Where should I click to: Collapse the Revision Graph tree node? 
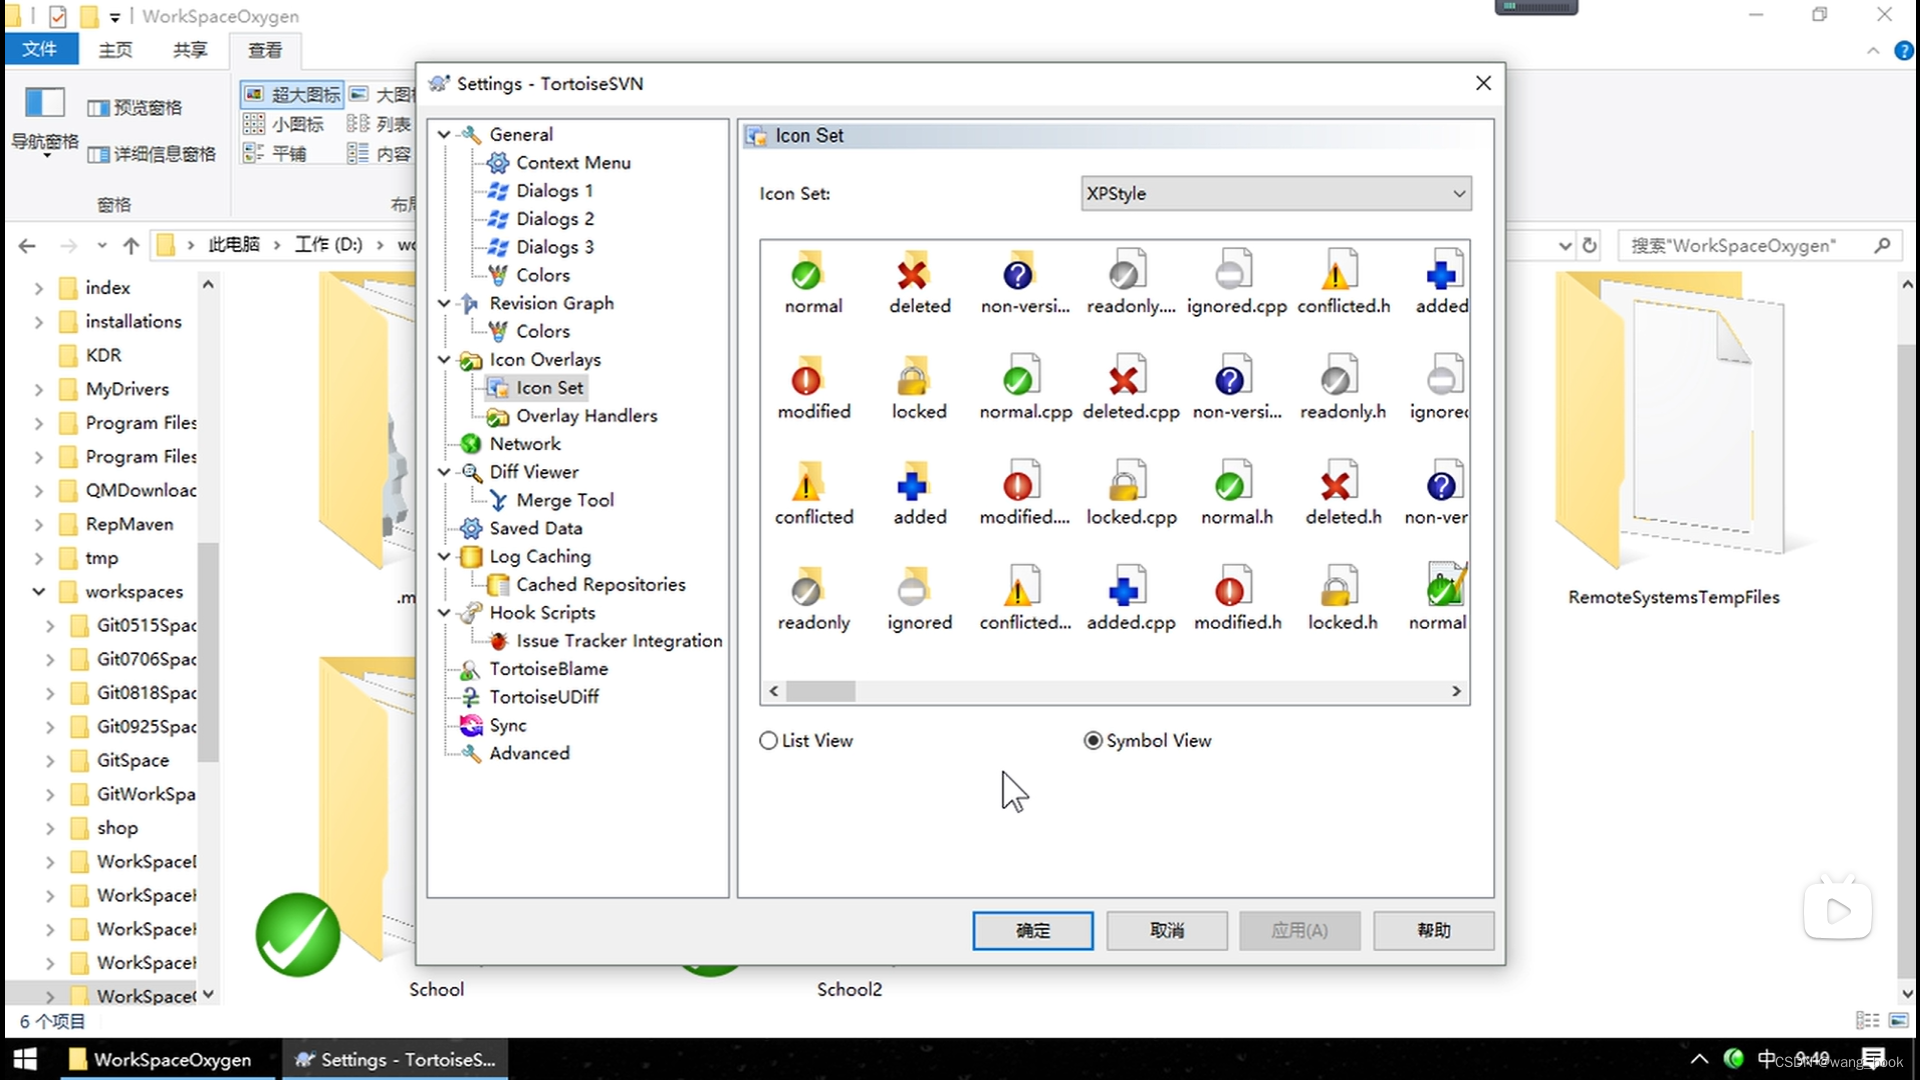point(444,302)
